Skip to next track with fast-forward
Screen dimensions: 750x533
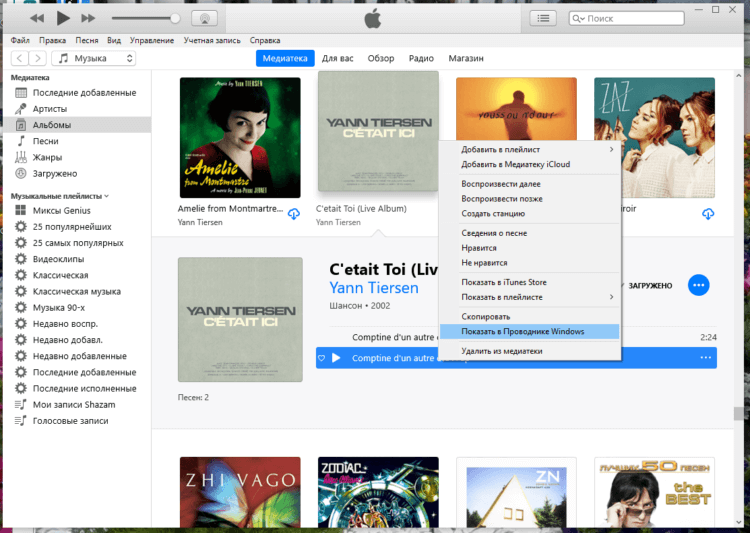pyautogui.click(x=88, y=19)
